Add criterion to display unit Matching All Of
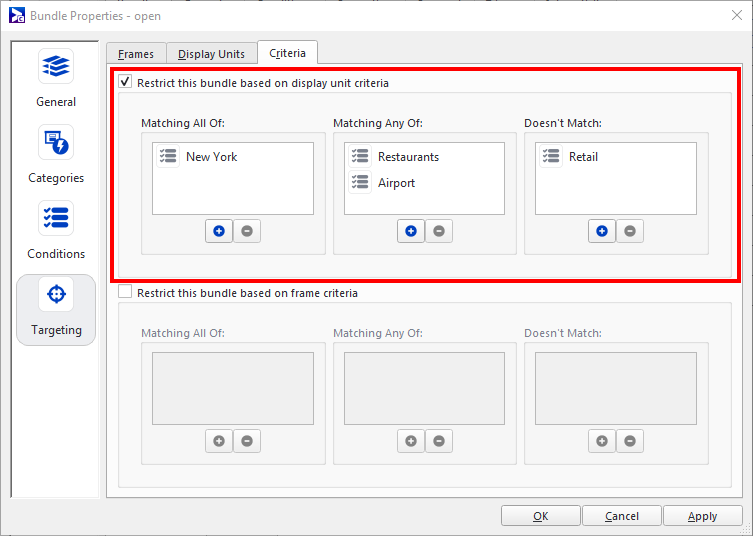753x536 pixels. coord(219,231)
